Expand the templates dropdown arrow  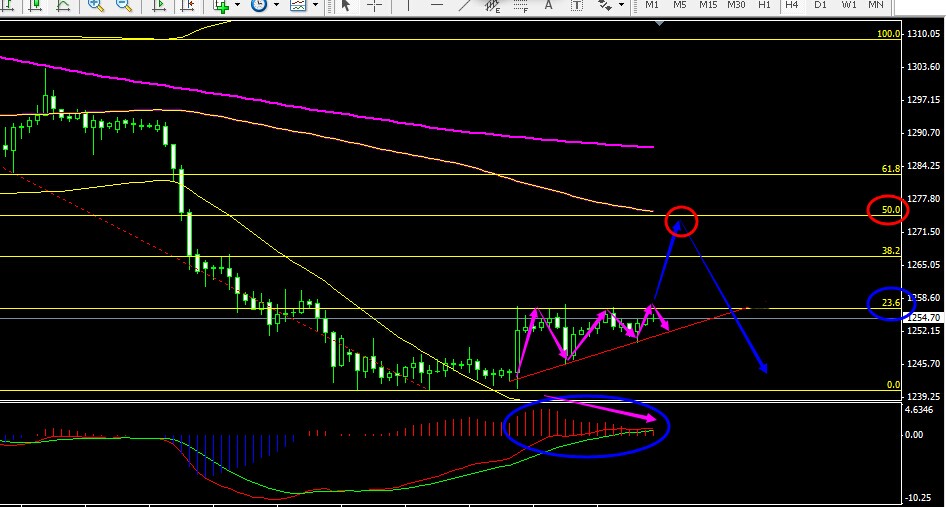(x=315, y=5)
